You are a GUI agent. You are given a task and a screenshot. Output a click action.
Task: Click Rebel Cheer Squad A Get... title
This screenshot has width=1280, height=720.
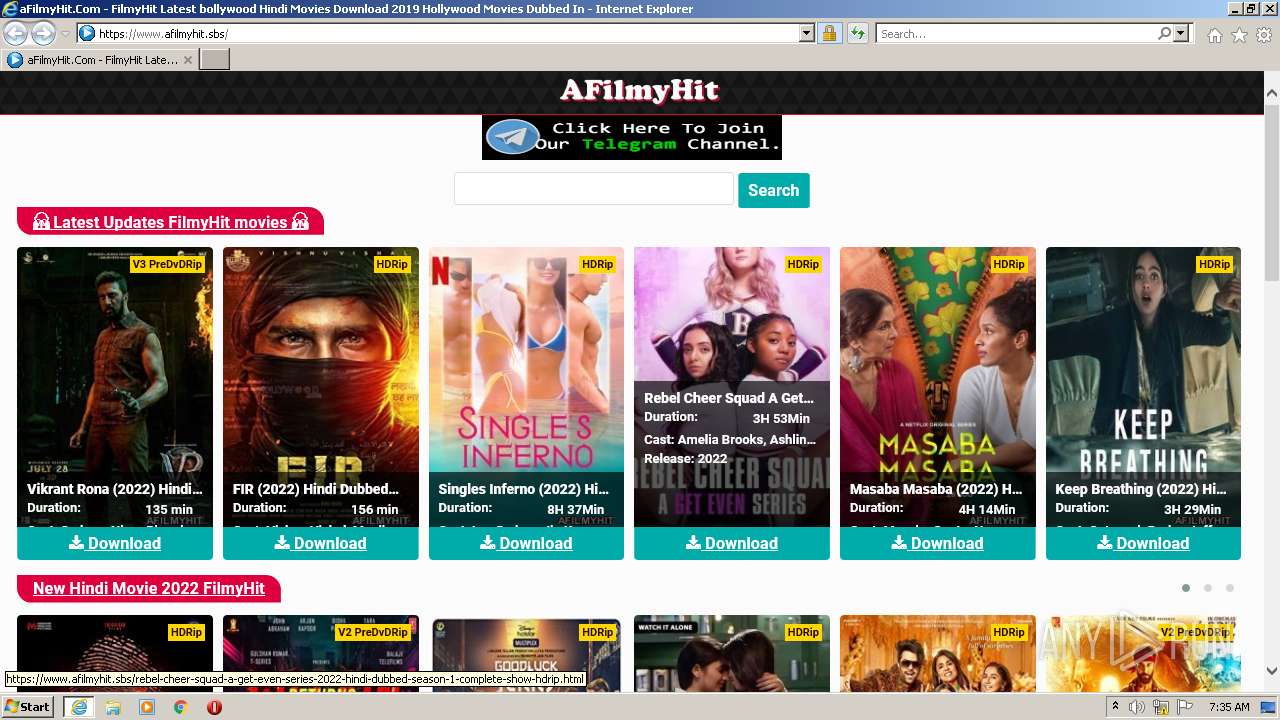[x=729, y=398]
